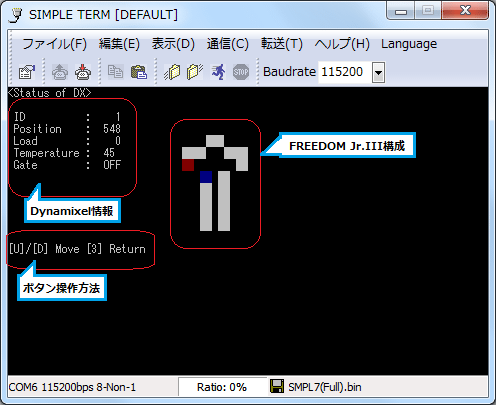The width and height of the screenshot is (496, 405).
Task: Click the send file folder icon
Action: click(172, 72)
